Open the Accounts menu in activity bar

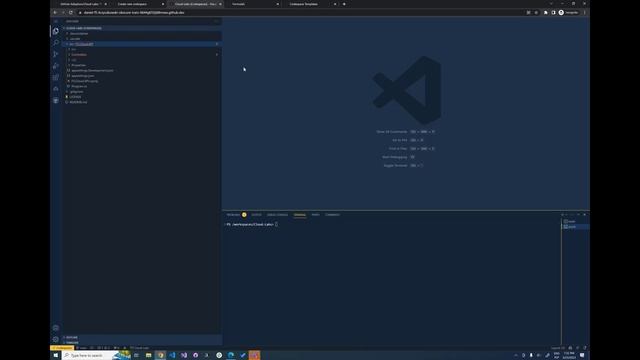click(56, 328)
